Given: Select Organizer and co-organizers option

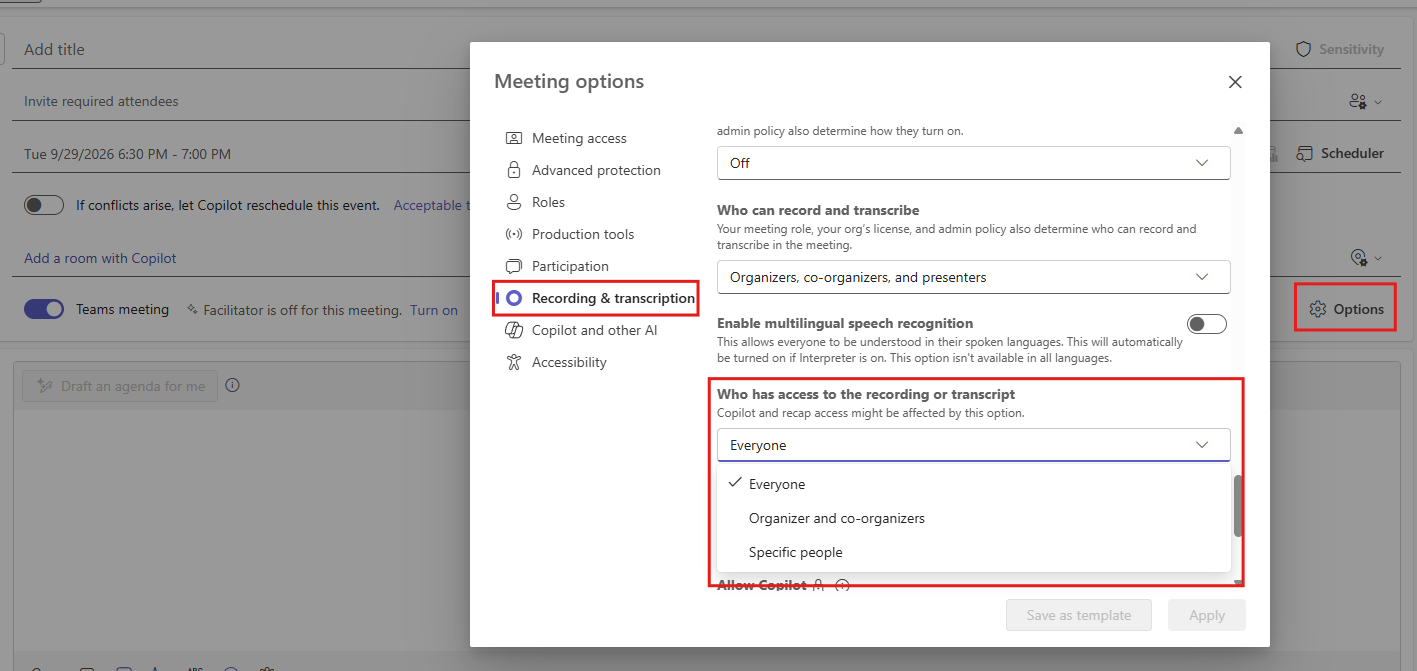Looking at the screenshot, I should point(973,518).
